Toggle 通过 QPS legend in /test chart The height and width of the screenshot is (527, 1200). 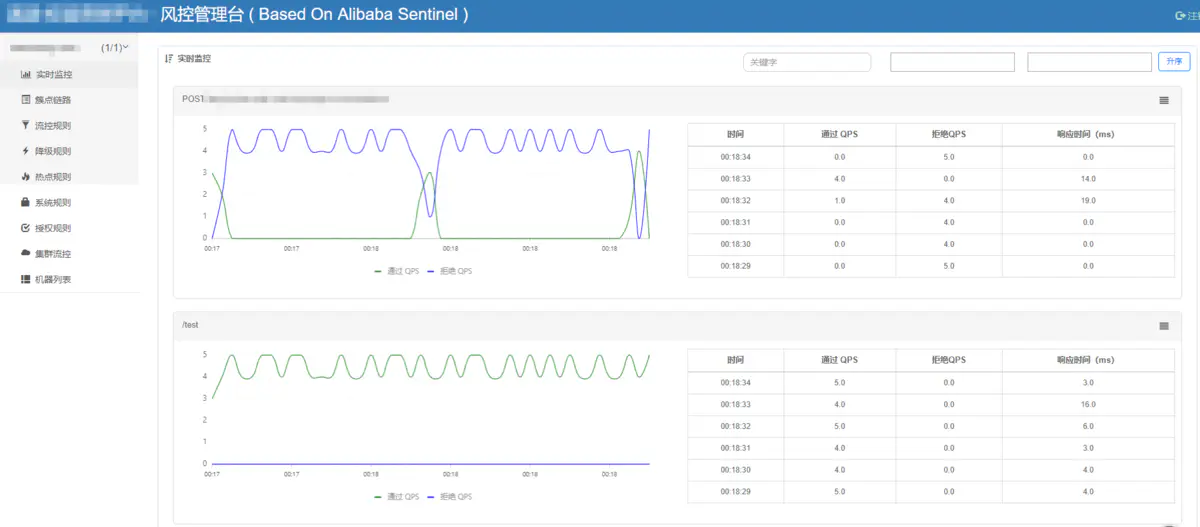click(x=393, y=497)
